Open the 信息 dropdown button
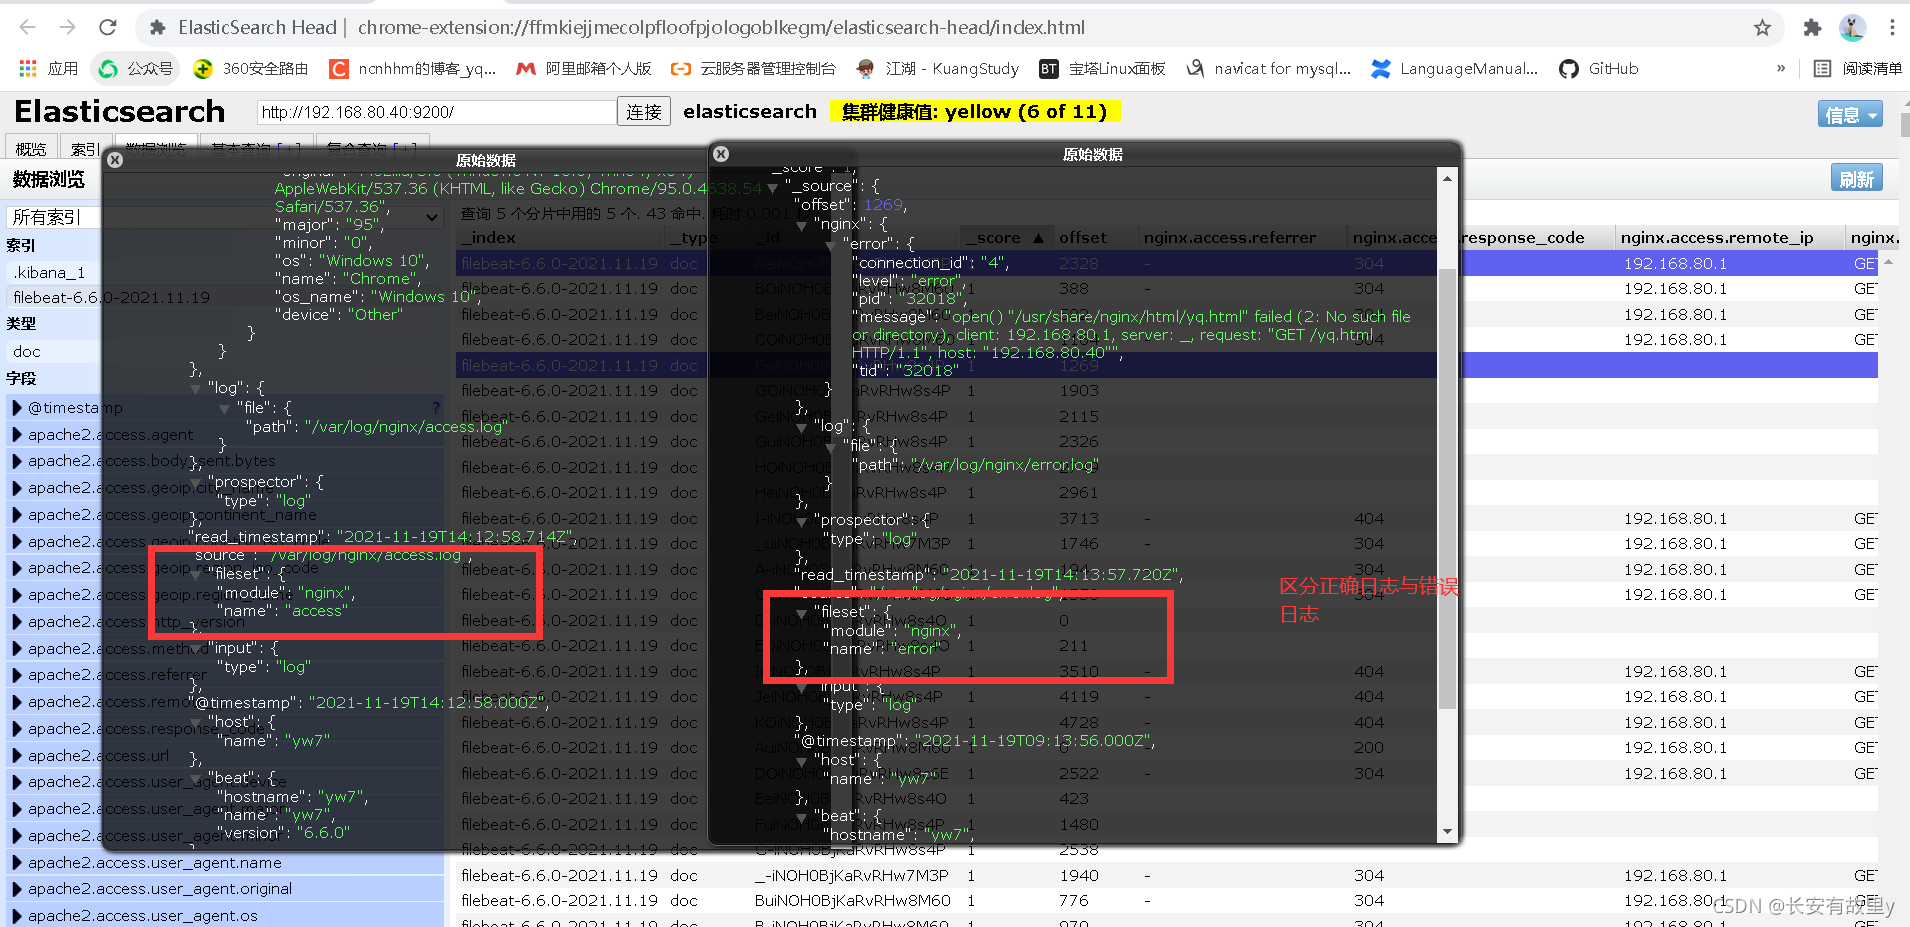The image size is (1910, 927). [x=1850, y=114]
